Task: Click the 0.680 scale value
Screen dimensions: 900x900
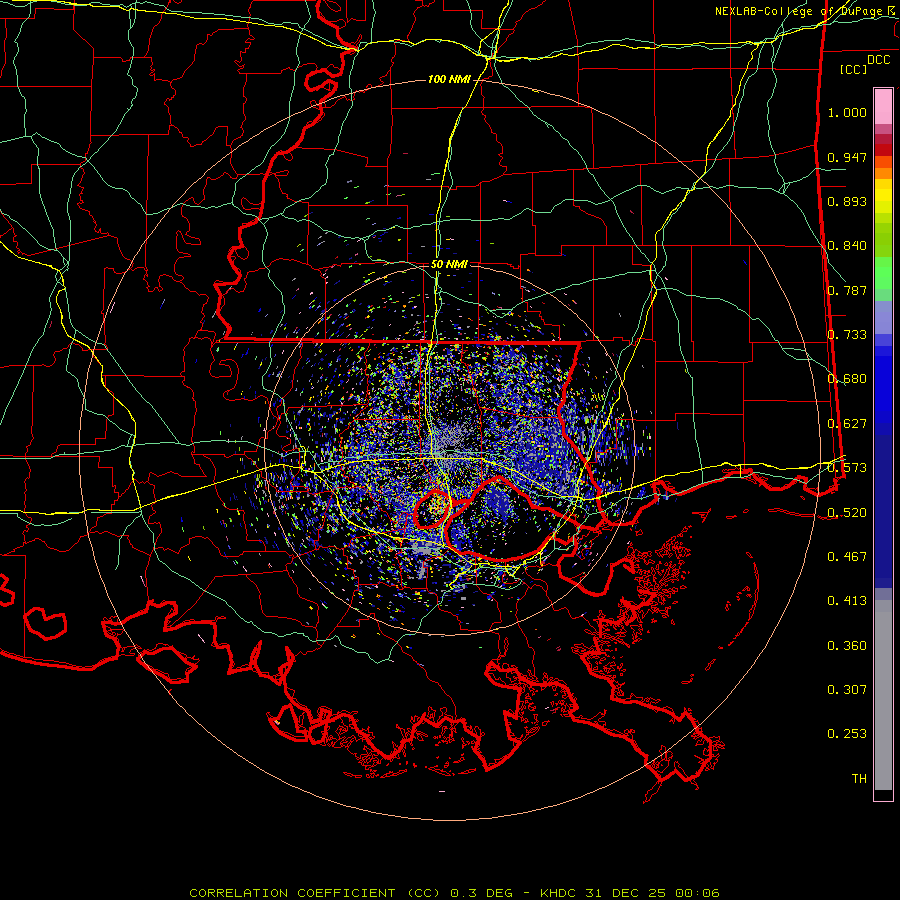Action: (847, 379)
